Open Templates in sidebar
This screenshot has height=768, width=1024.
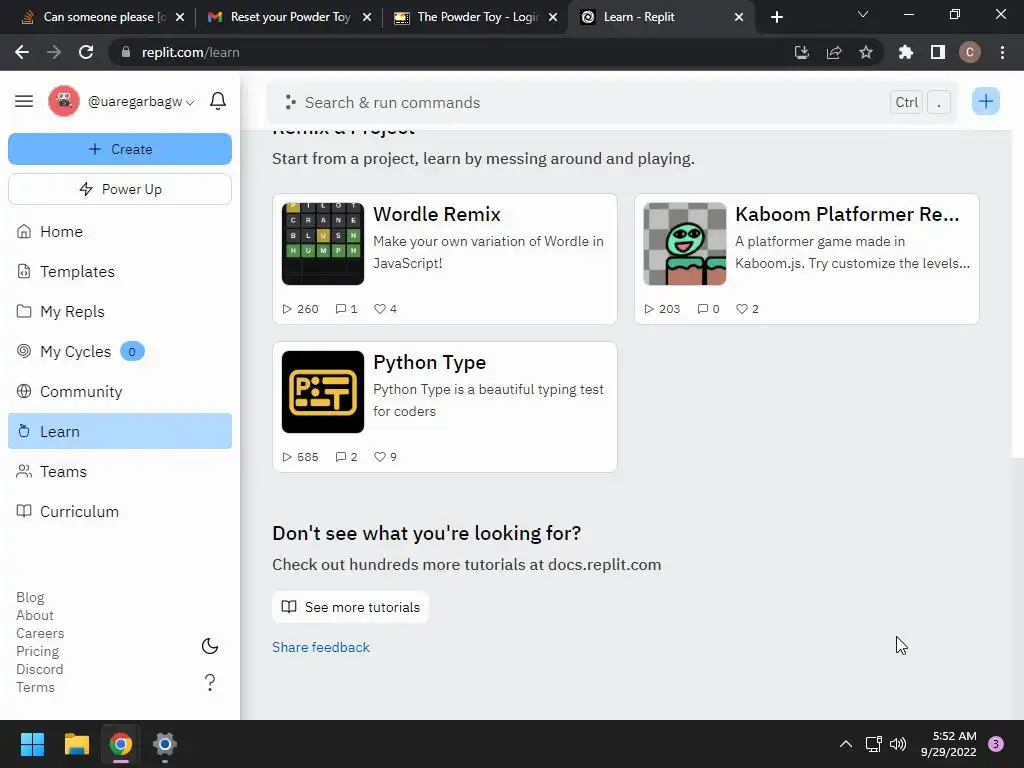pyautogui.click(x=120, y=272)
